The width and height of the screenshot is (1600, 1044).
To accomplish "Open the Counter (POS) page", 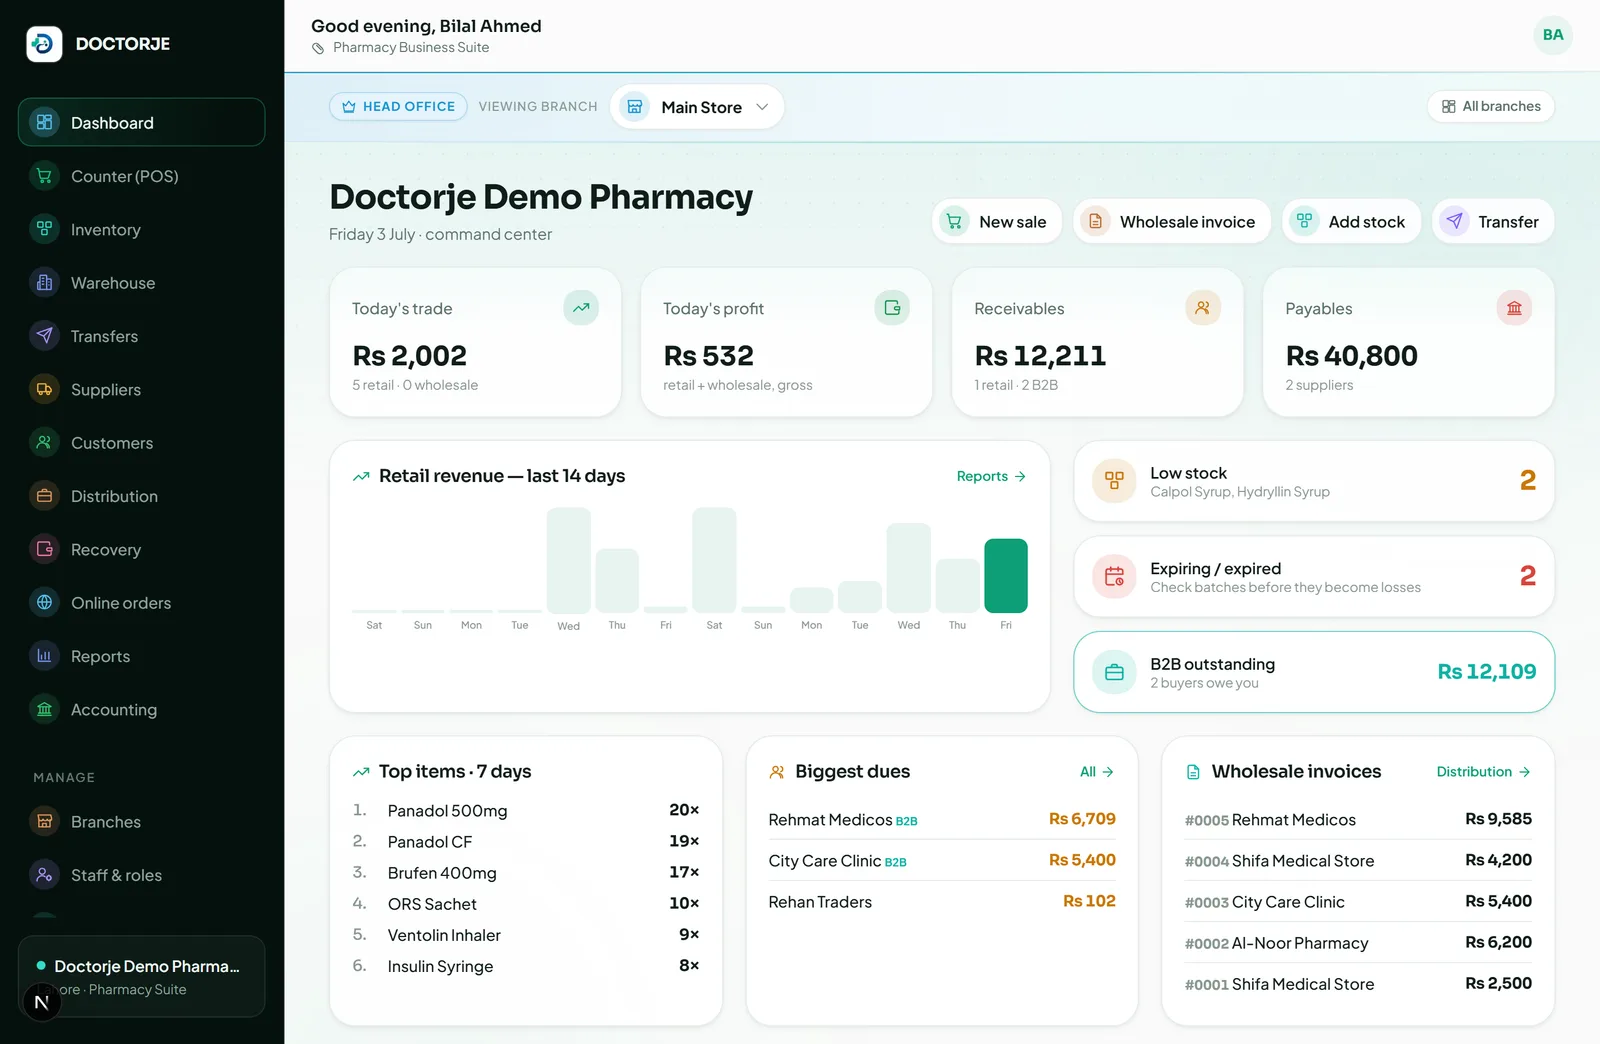I will tap(141, 176).
